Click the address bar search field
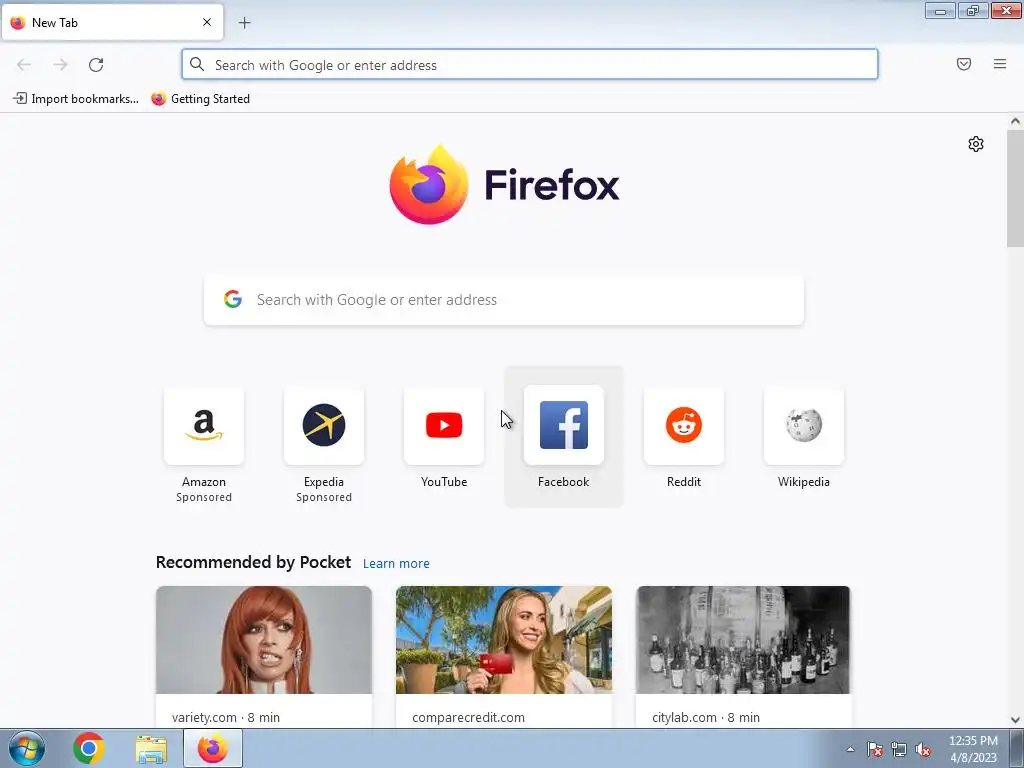This screenshot has height=768, width=1024. (530, 65)
